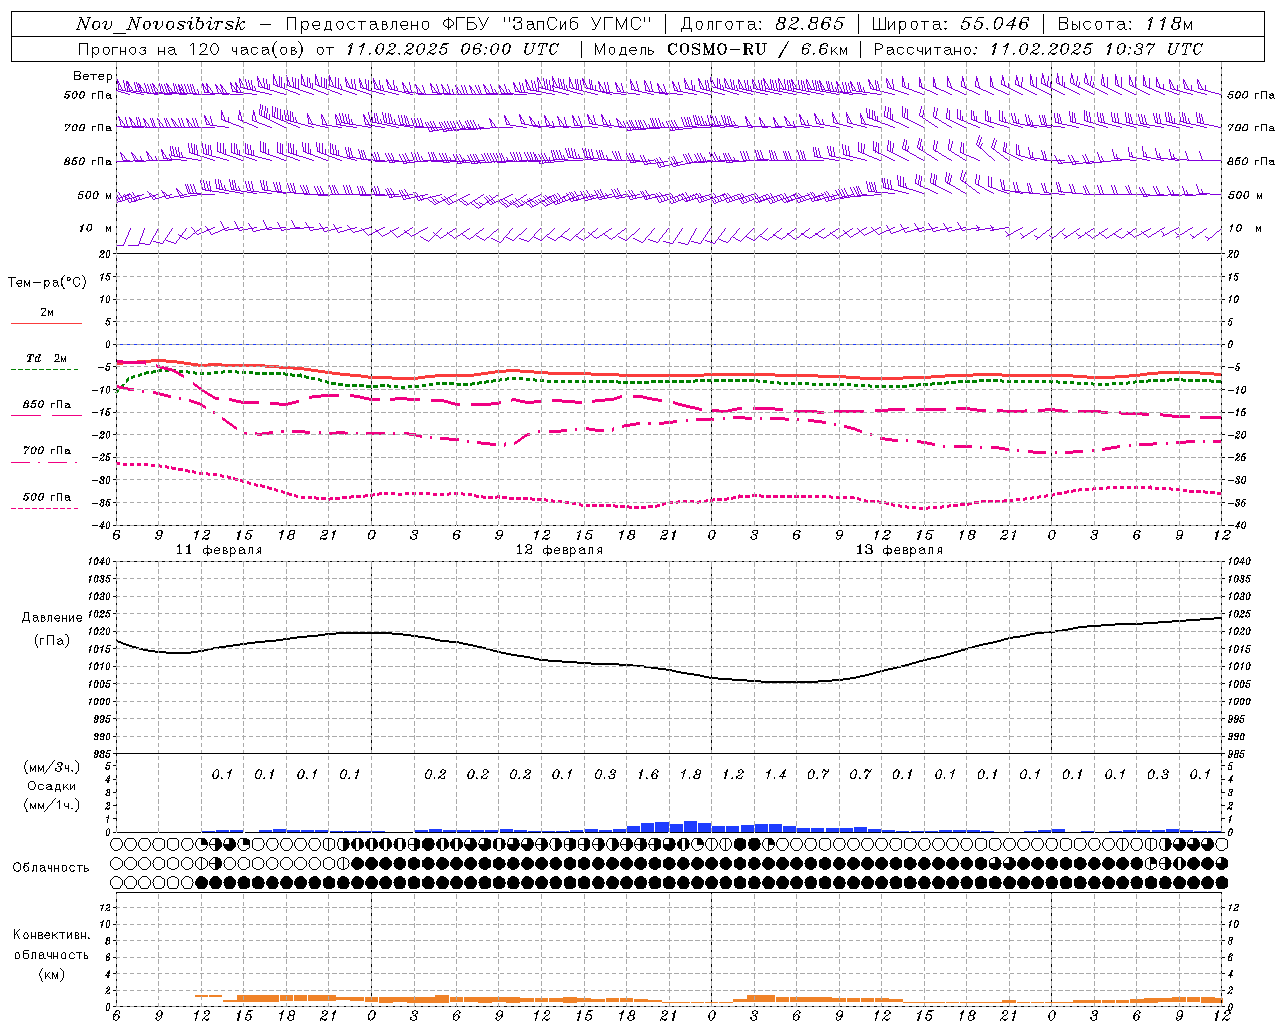This screenshot has width=1280, height=1024.
Task: Click the station name Nov_Novosibirsk in the header
Action: point(161,25)
